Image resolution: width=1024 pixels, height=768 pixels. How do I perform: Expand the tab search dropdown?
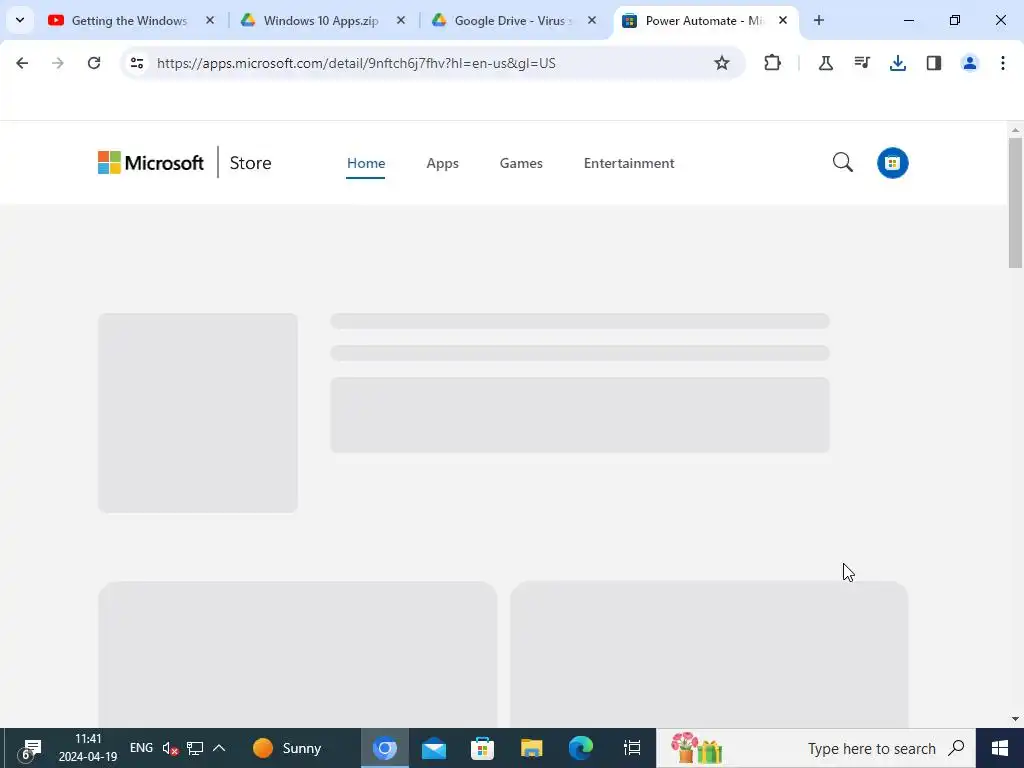20,20
